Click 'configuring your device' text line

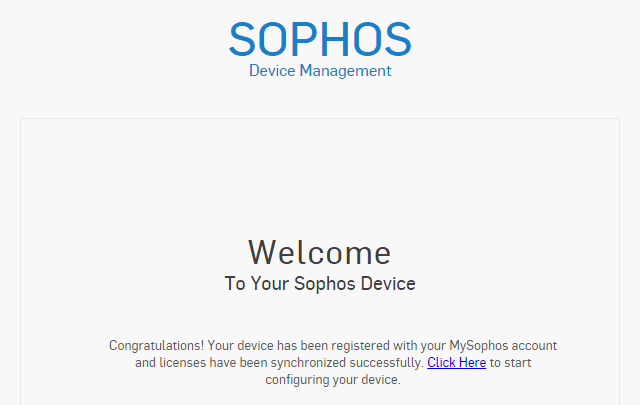[333, 380]
